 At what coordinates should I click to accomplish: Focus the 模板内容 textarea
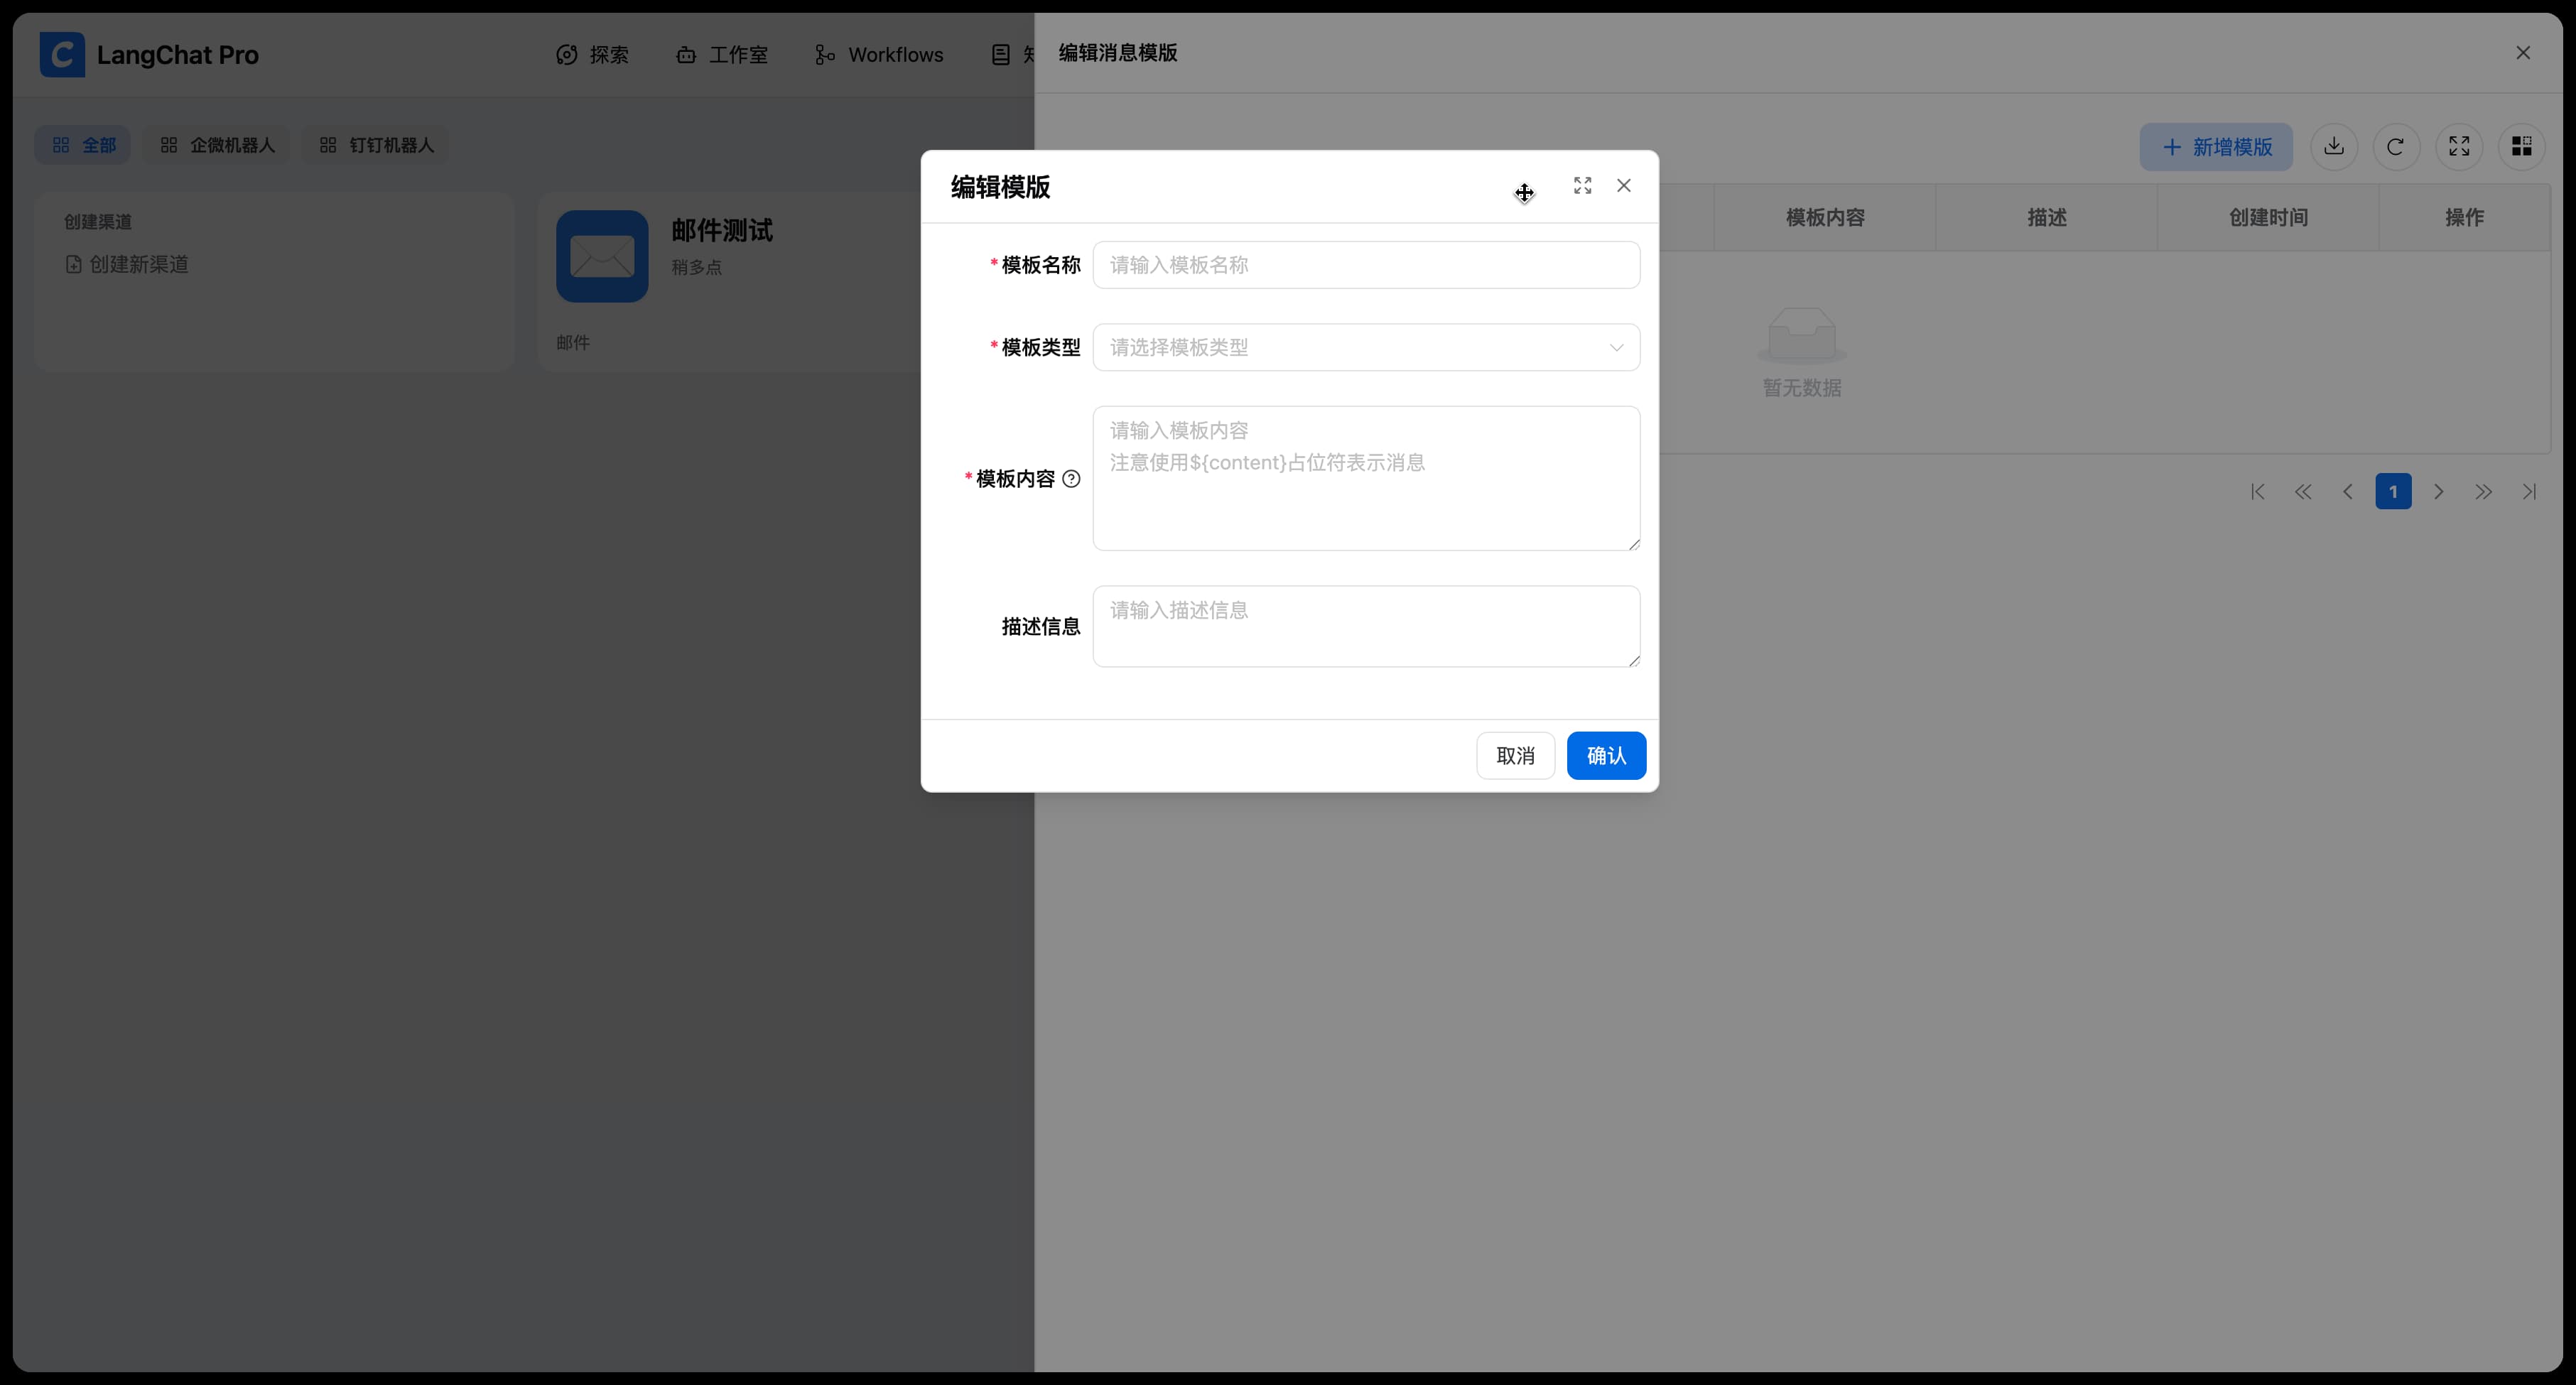pyautogui.click(x=1366, y=478)
